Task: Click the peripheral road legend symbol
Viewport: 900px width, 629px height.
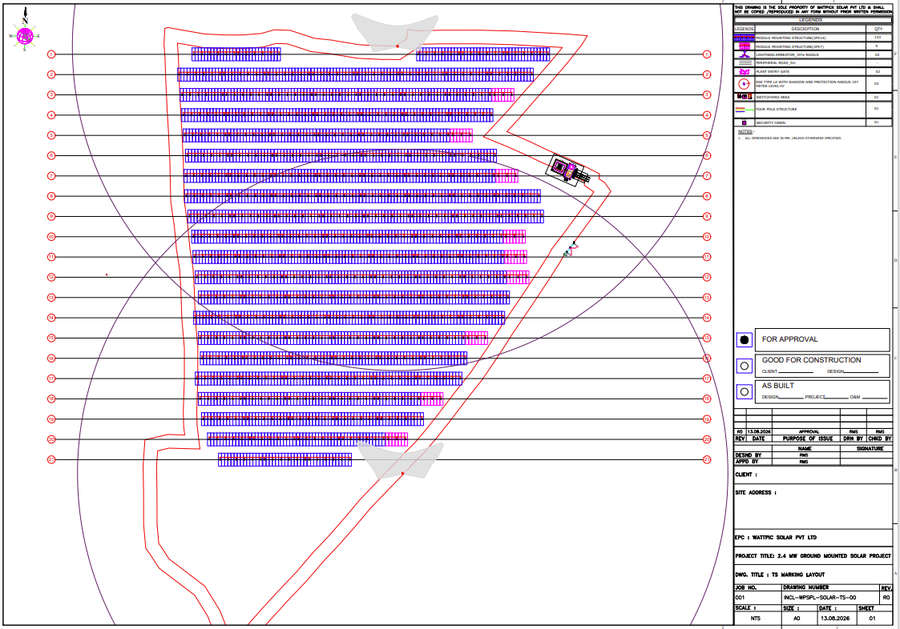Action: 745,63
